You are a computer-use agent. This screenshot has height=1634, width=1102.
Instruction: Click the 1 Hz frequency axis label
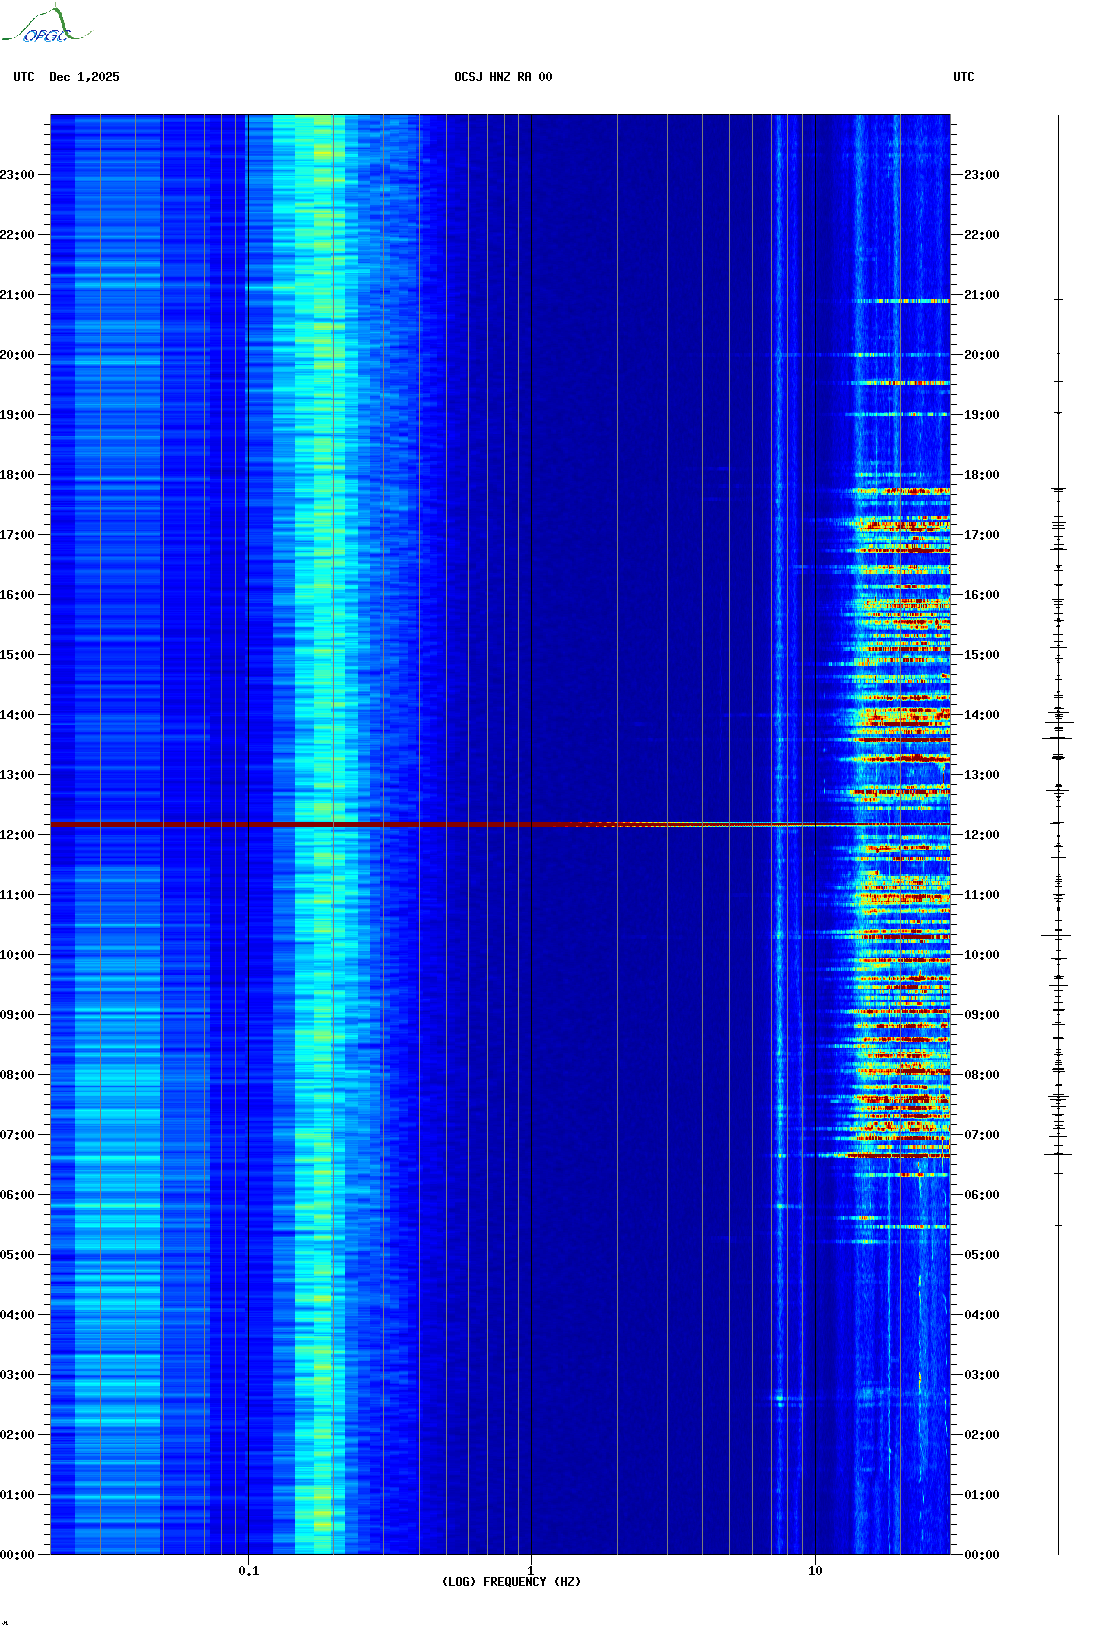point(530,1571)
